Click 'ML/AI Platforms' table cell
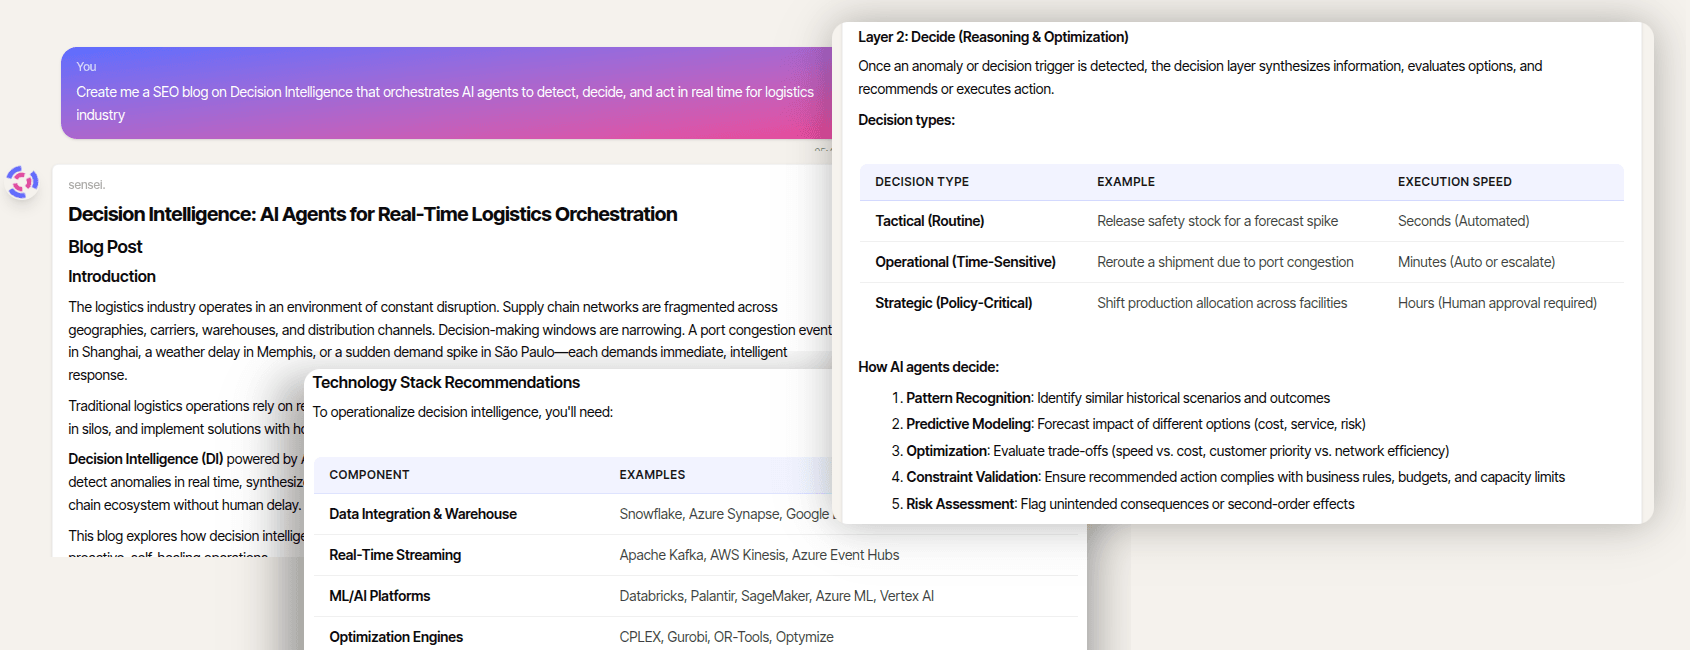The height and width of the screenshot is (650, 1690). tap(380, 596)
